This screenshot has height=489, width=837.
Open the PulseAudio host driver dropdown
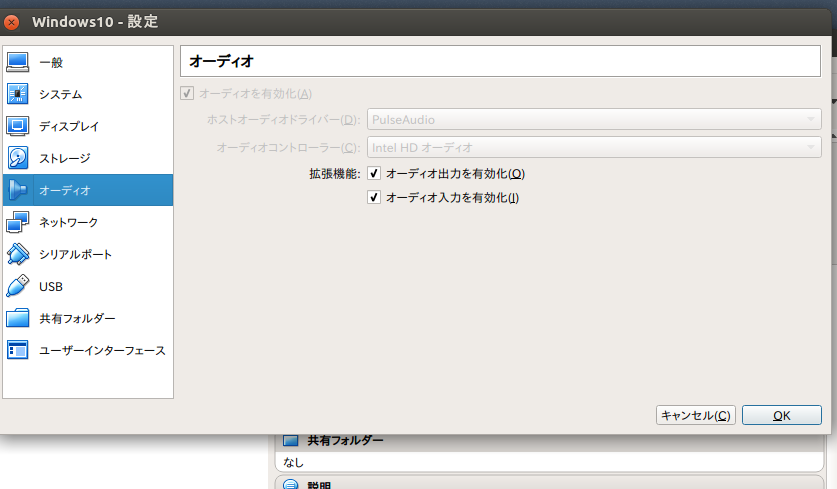[x=594, y=119]
